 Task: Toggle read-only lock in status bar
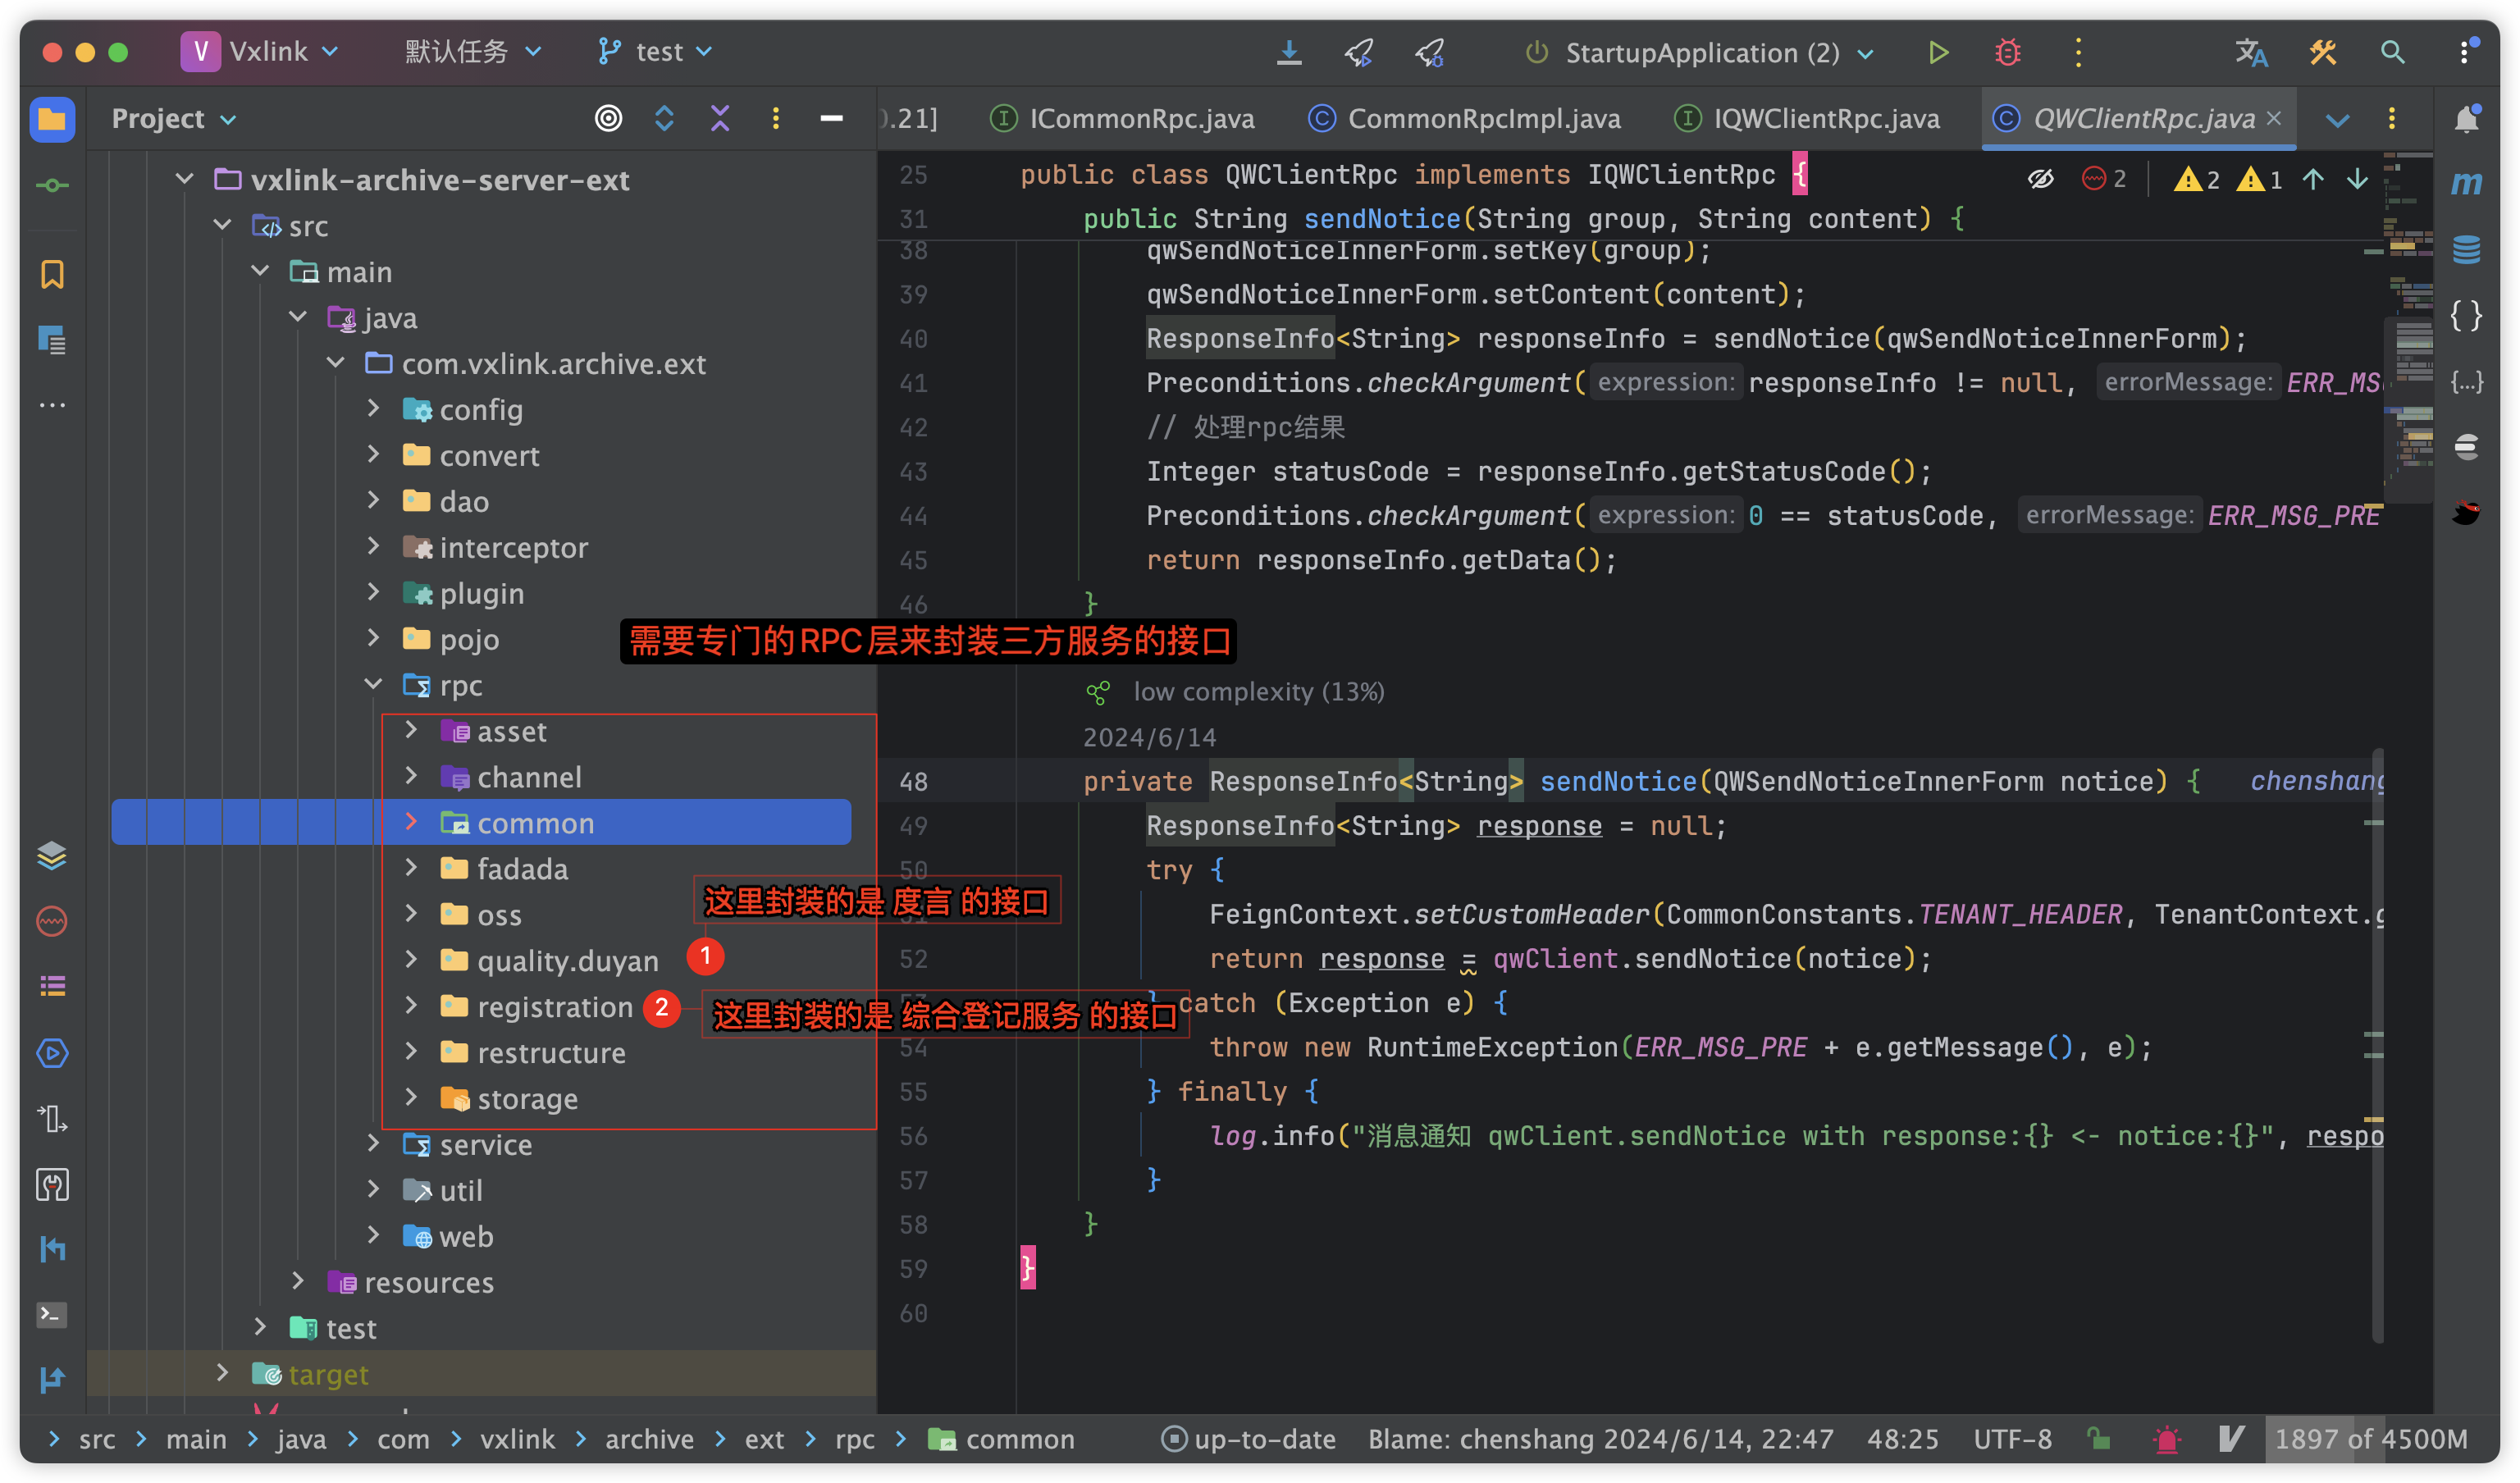(x=2098, y=1439)
